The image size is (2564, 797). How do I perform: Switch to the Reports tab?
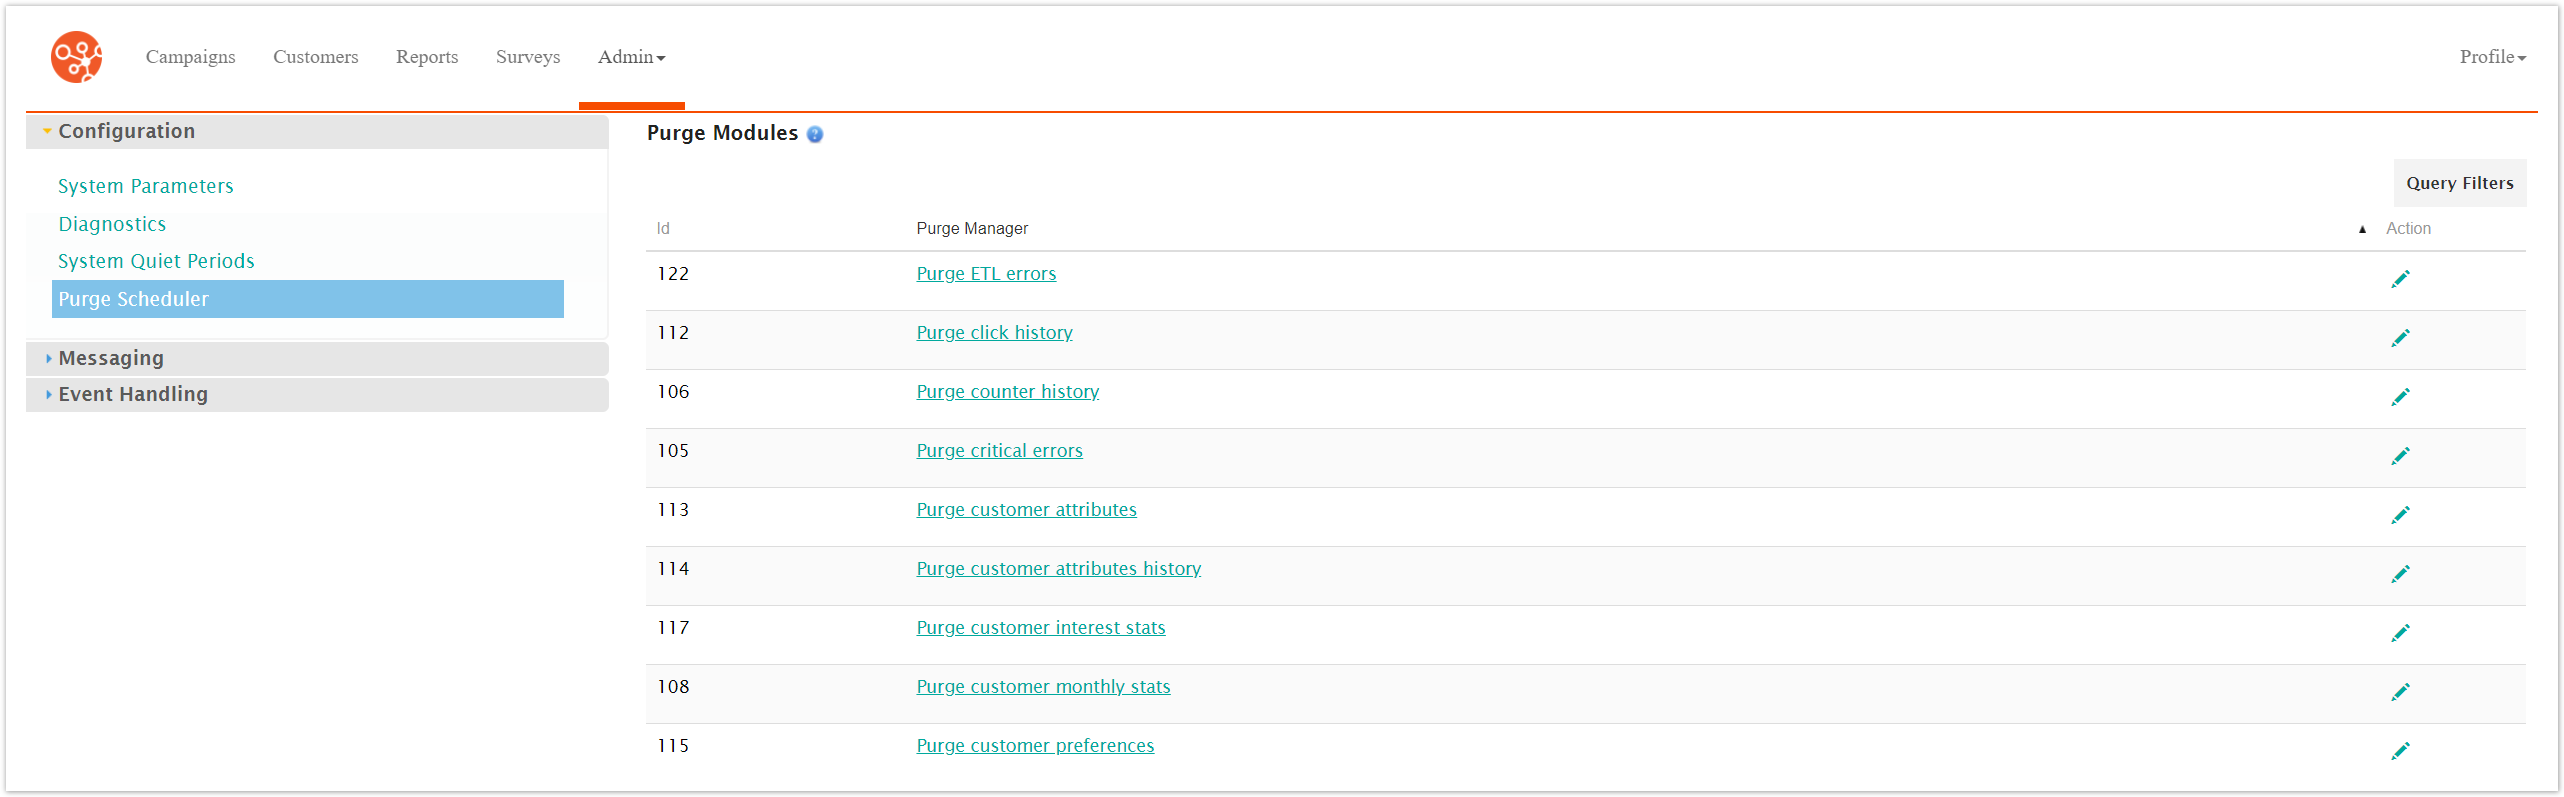pyautogui.click(x=427, y=57)
